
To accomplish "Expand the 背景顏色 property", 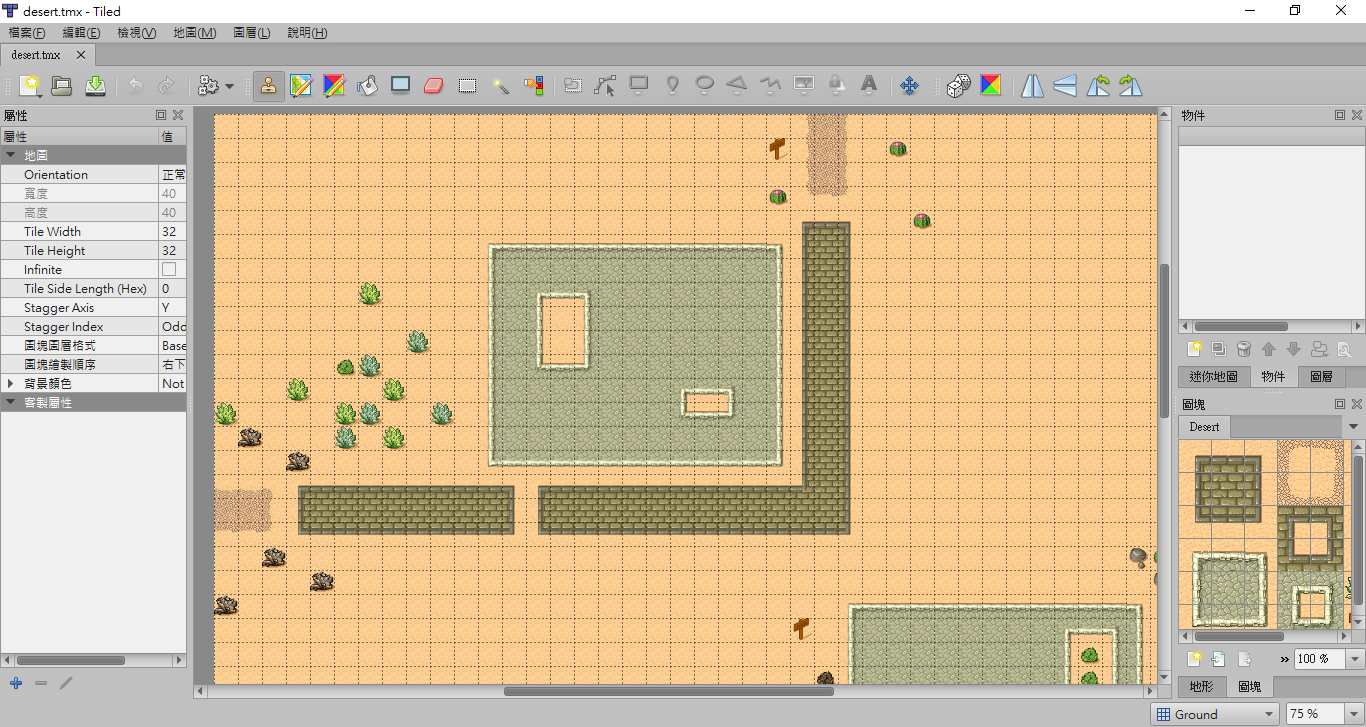I will click(11, 384).
